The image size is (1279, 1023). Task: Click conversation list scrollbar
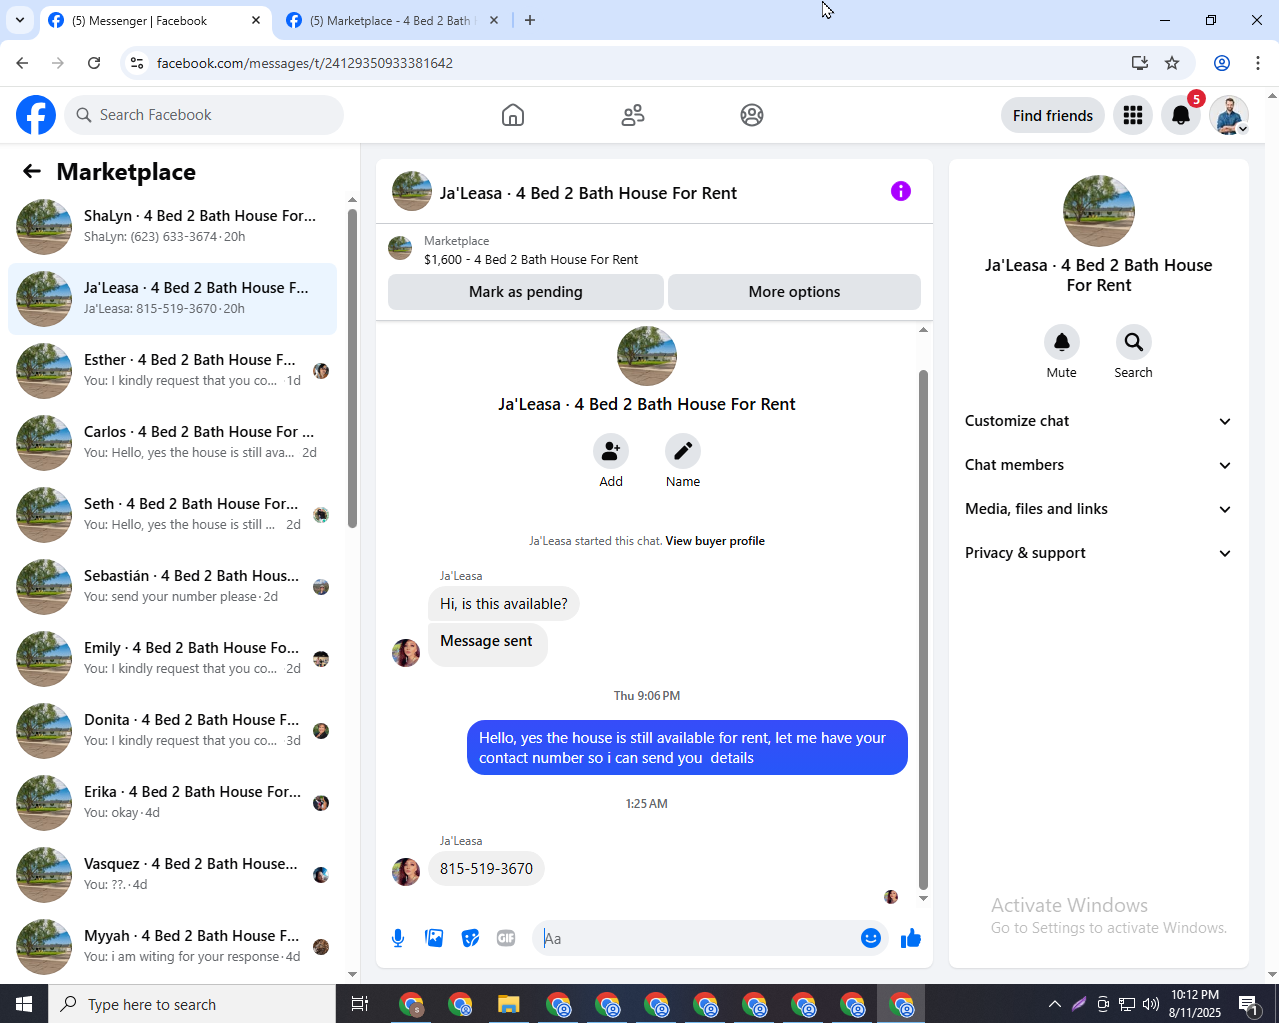(x=352, y=368)
